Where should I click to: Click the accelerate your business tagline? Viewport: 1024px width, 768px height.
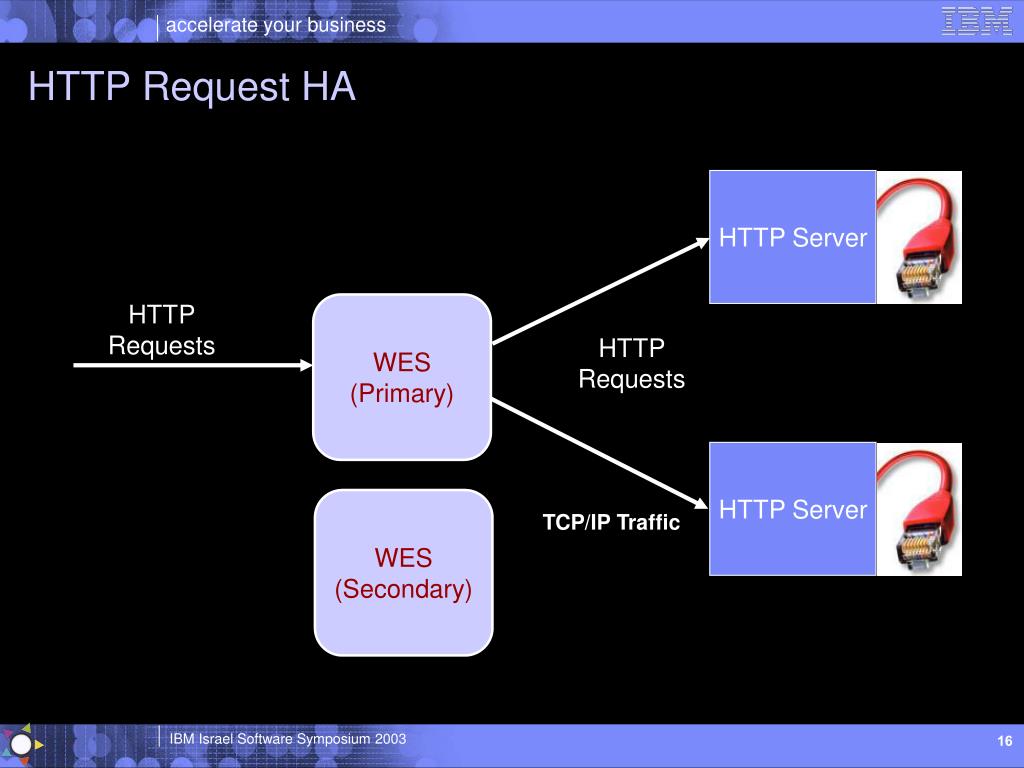click(276, 25)
